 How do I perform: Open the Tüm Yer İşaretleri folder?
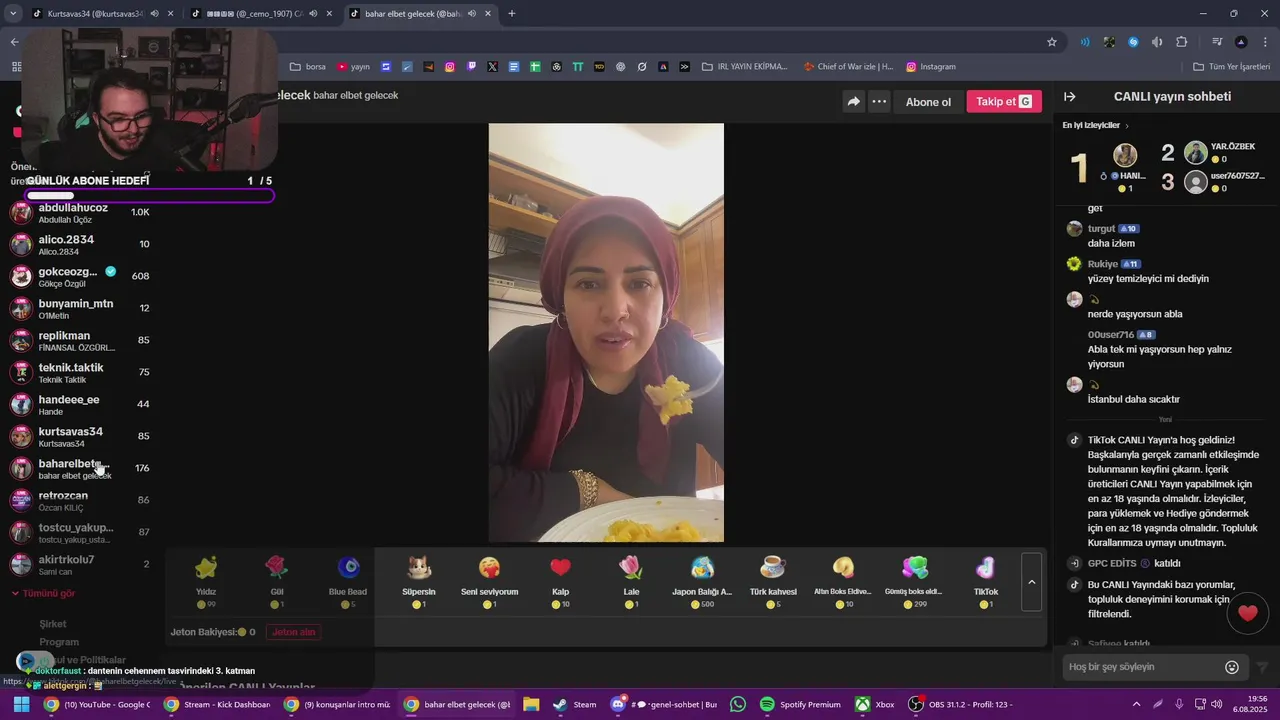pyautogui.click(x=1231, y=67)
